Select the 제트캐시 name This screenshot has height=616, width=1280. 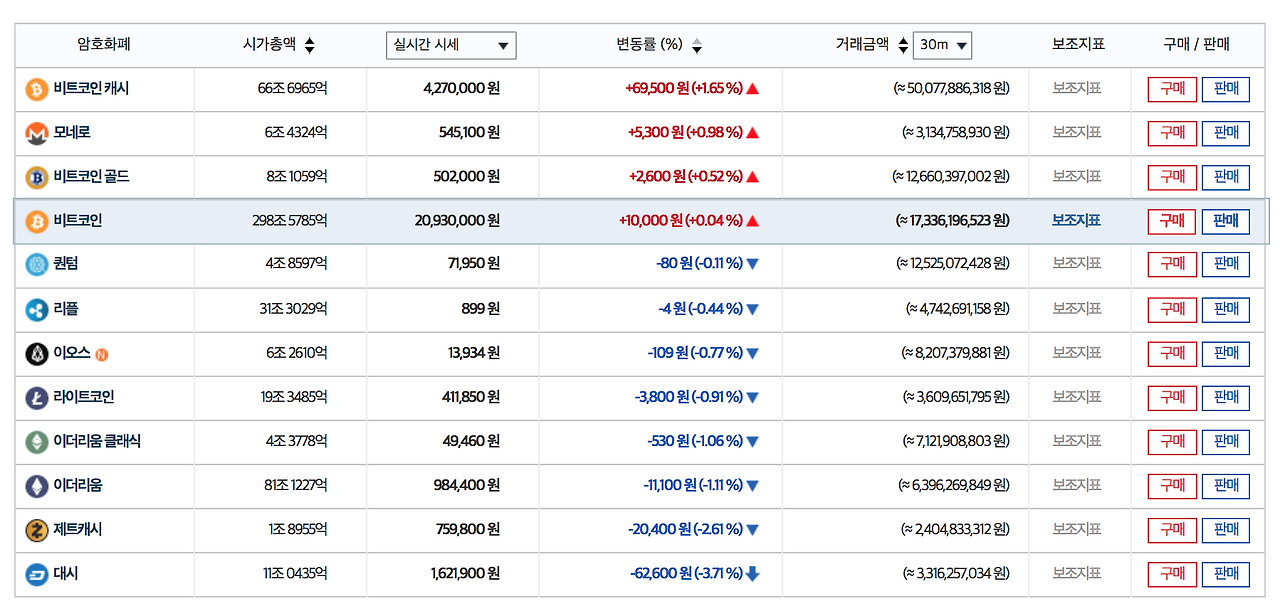78,529
